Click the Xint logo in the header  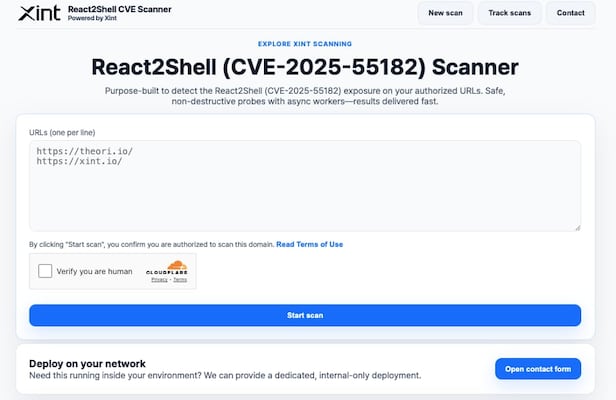coord(39,13)
